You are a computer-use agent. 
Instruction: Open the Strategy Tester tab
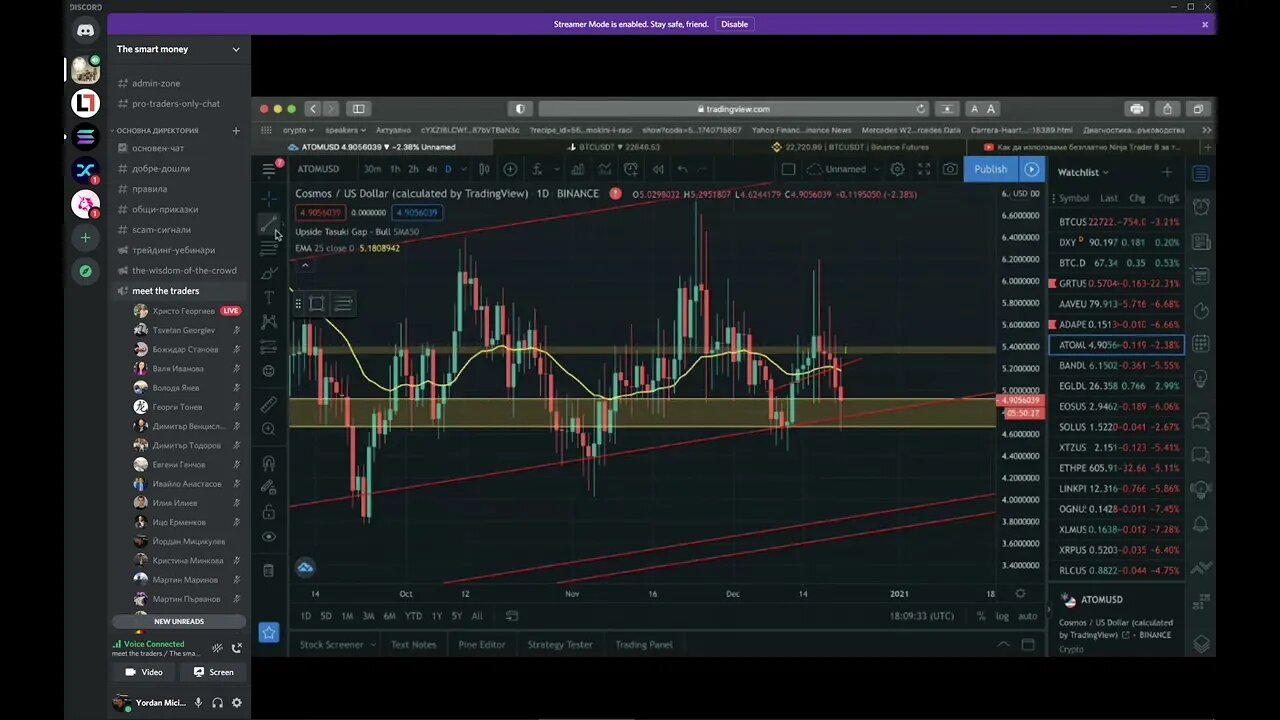pyautogui.click(x=560, y=645)
